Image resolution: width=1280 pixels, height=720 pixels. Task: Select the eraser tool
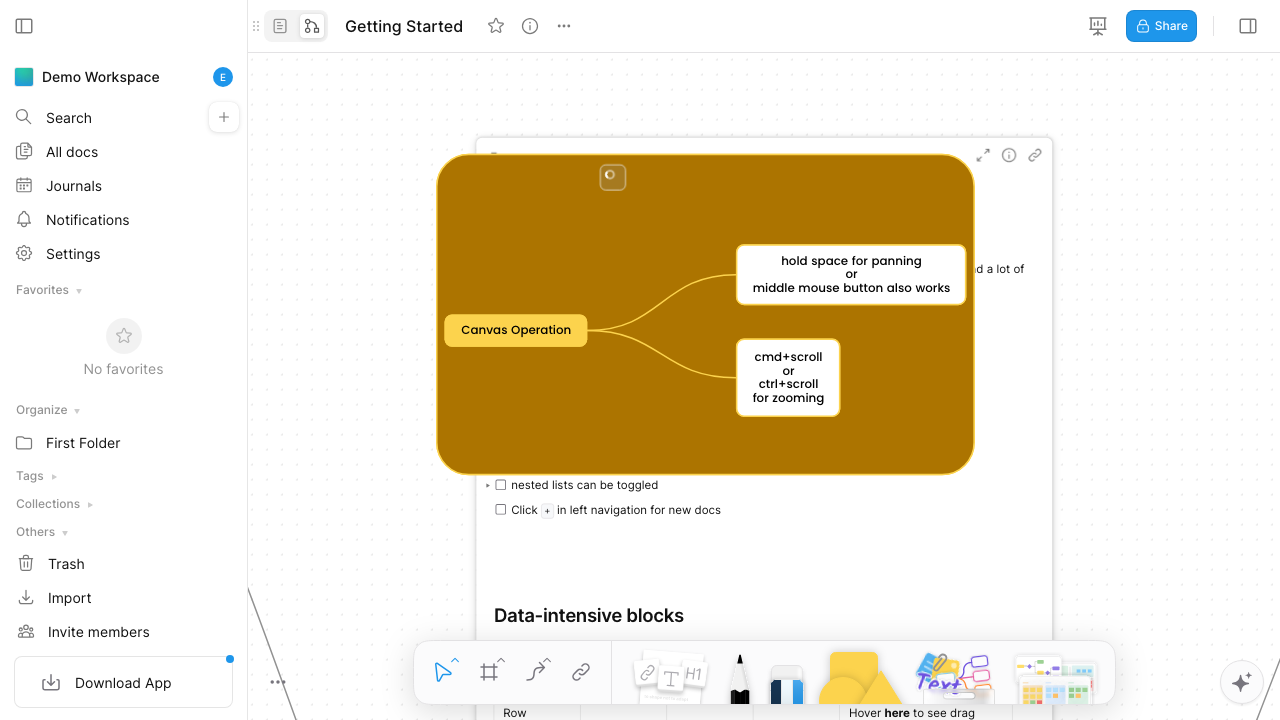[x=787, y=684]
